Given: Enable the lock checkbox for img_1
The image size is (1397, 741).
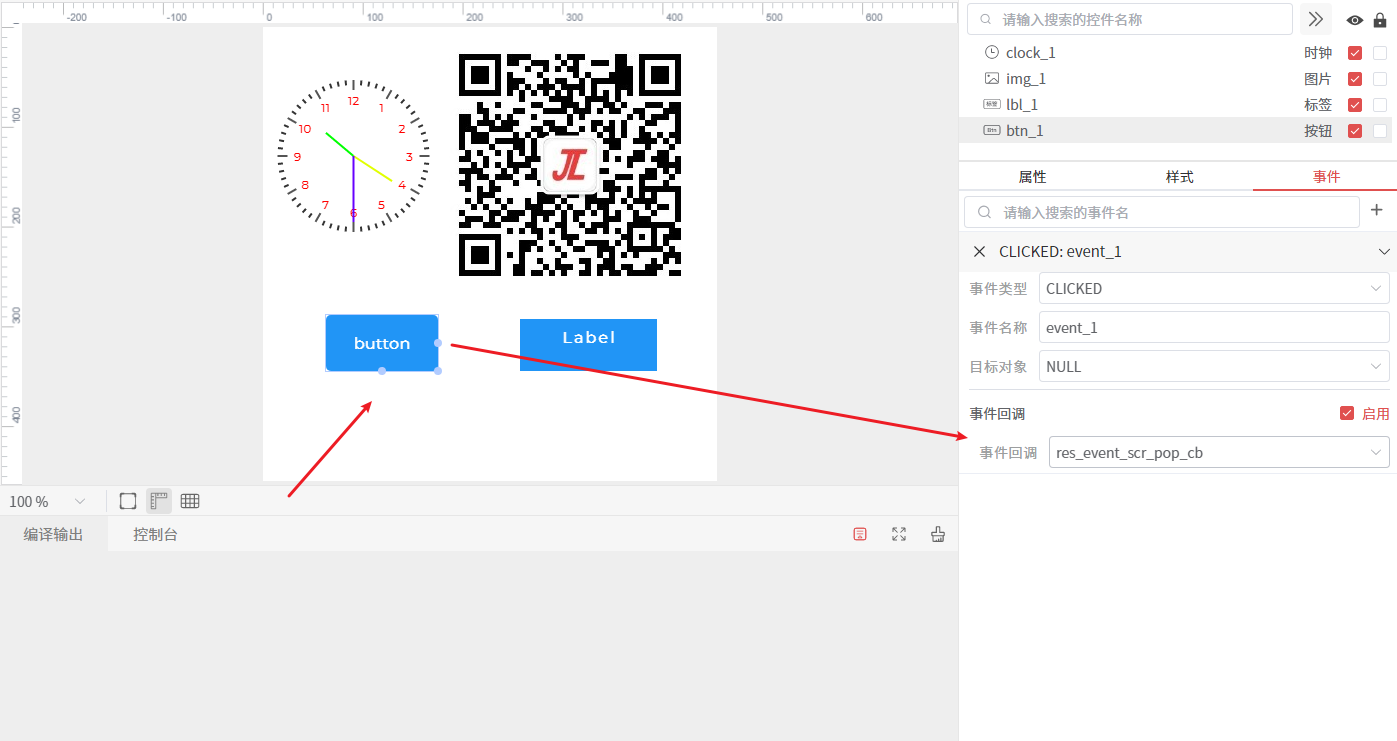Looking at the screenshot, I should [1380, 79].
